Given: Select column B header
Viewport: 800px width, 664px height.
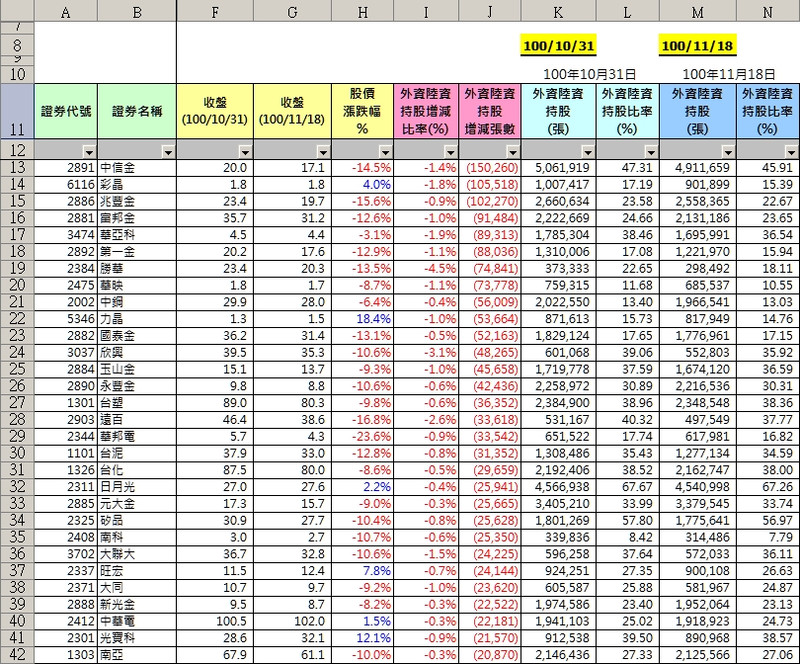Looking at the screenshot, I should (137, 11).
